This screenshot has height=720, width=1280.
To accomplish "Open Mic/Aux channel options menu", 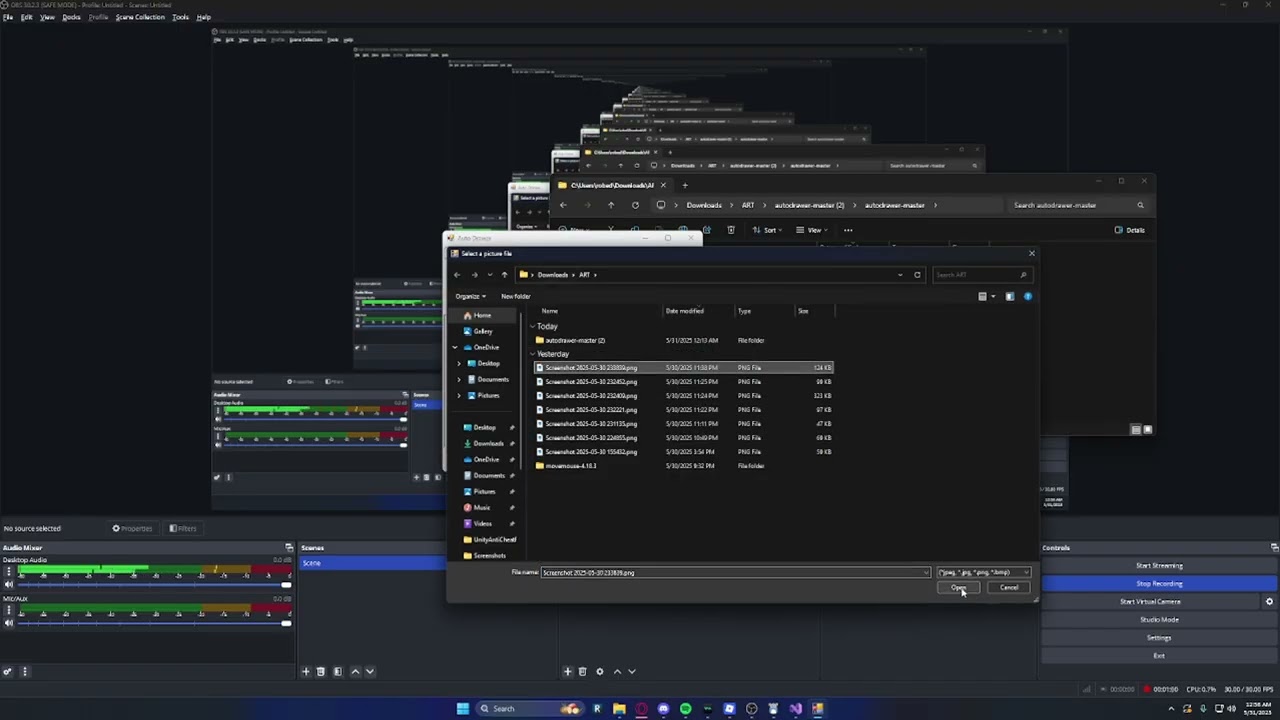I will [9, 610].
